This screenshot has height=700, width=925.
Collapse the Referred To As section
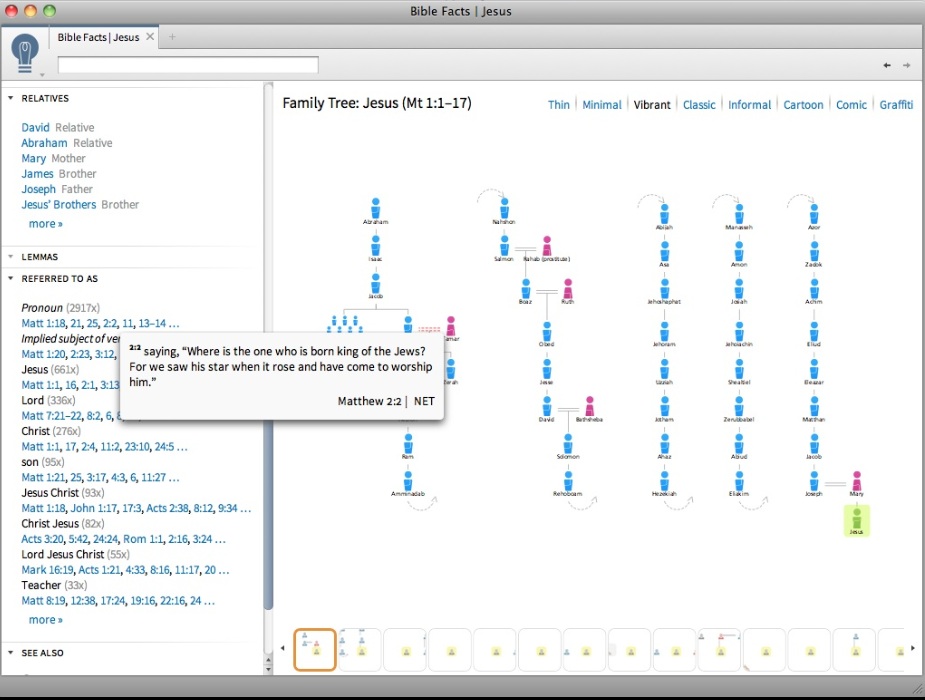coord(11,279)
